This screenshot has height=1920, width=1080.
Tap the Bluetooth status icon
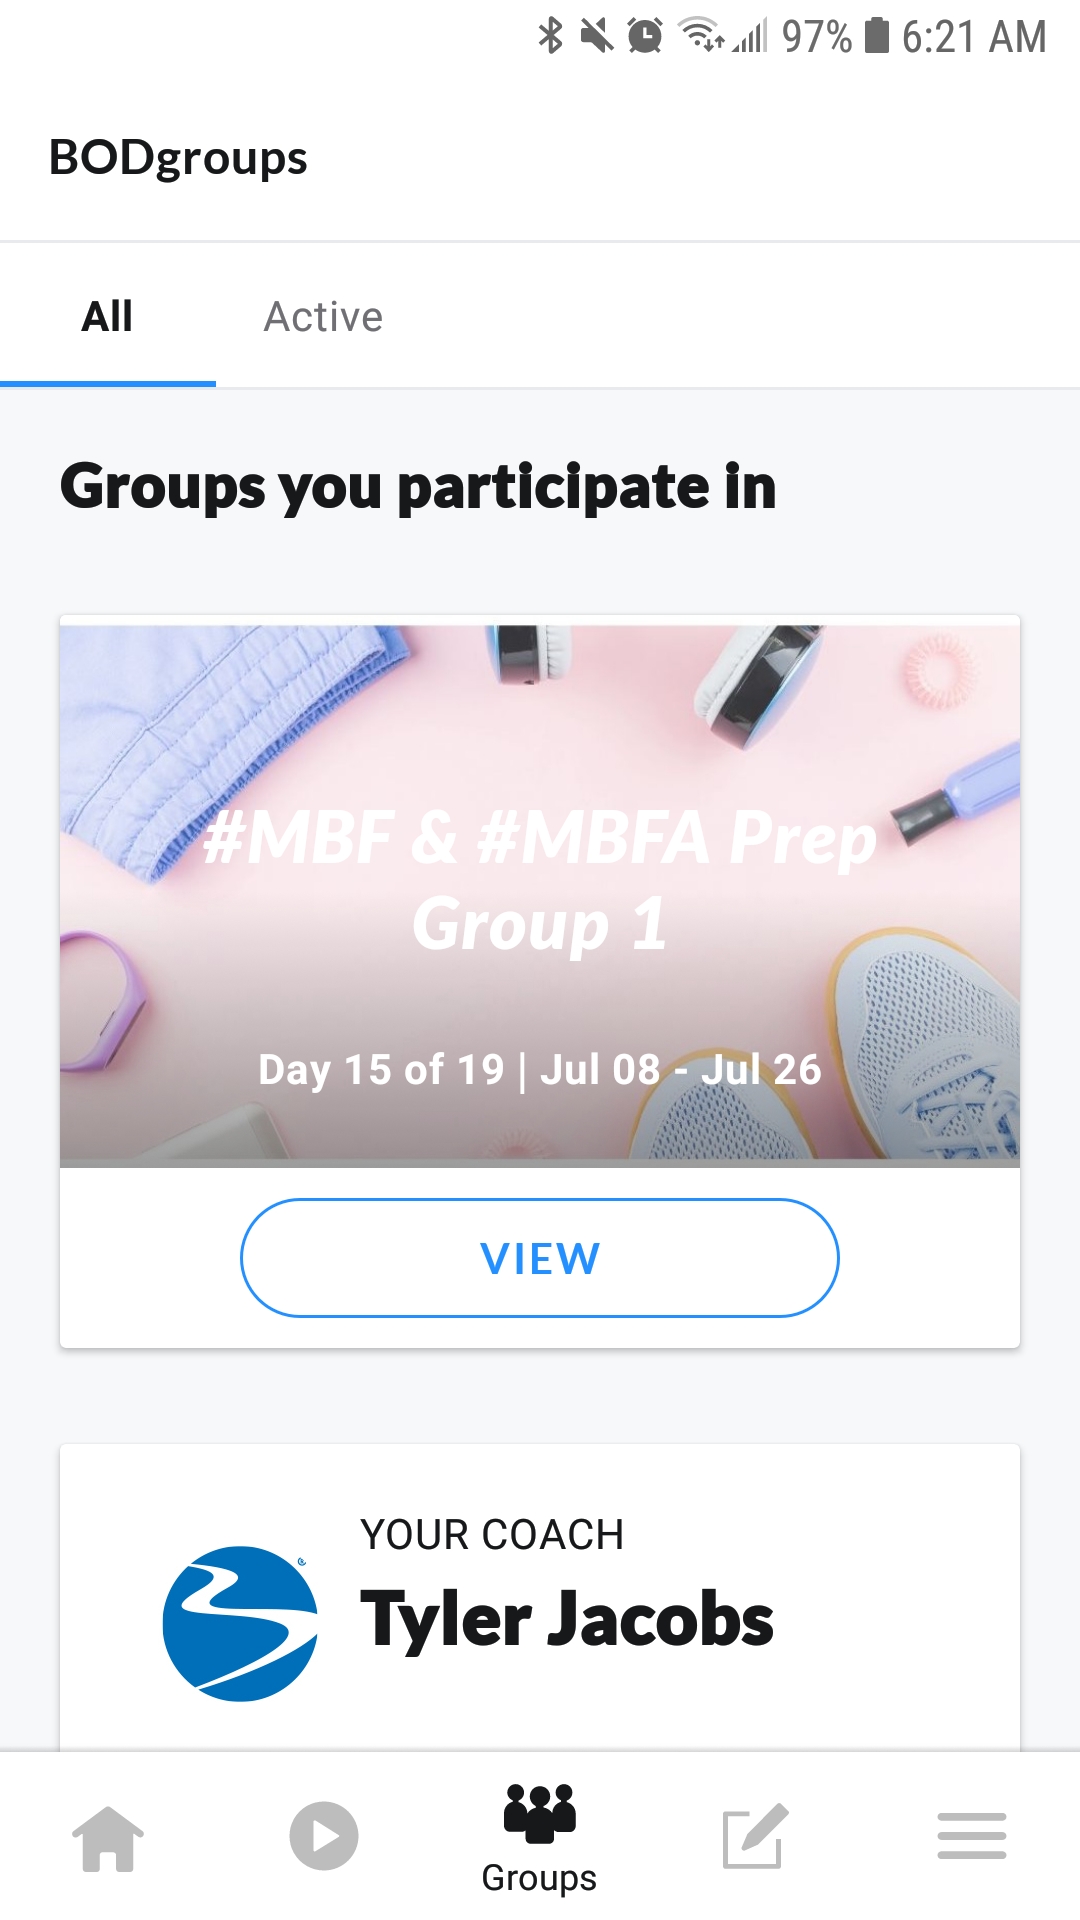[551, 36]
